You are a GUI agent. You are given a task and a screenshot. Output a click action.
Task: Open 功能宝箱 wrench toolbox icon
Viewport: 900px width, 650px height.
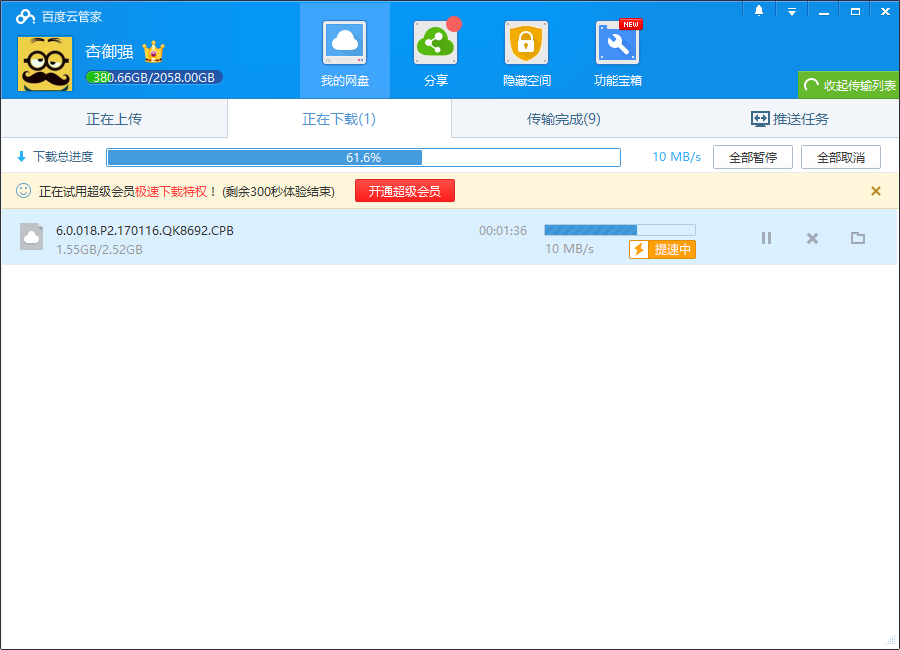point(618,44)
